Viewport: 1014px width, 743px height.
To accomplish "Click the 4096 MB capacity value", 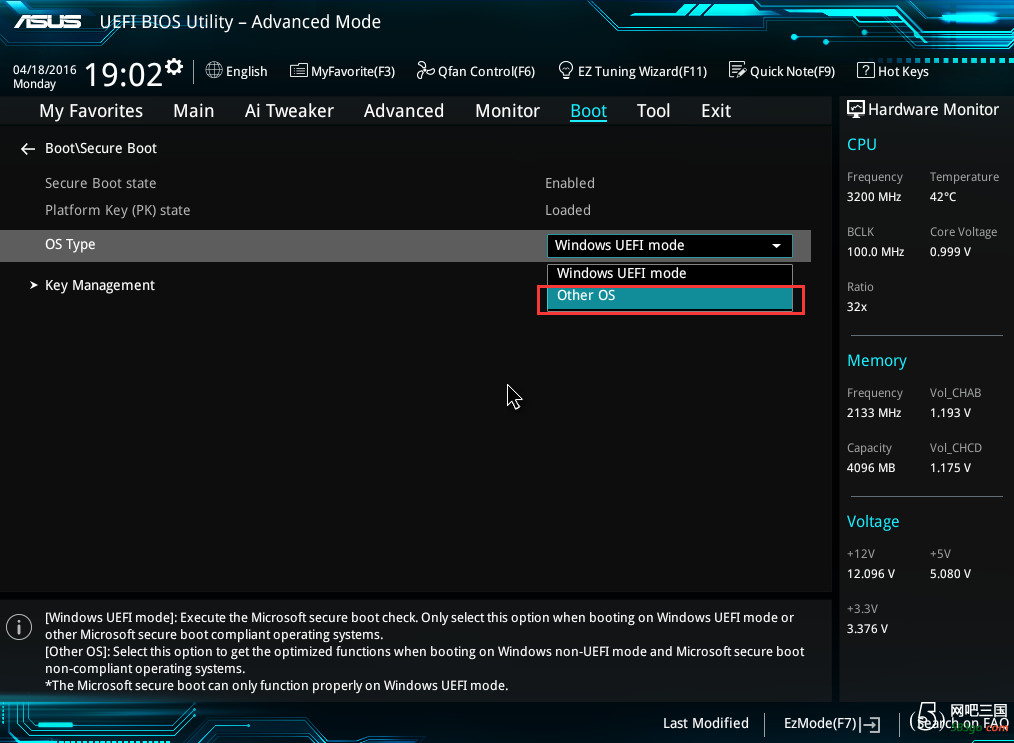I will pos(871,468).
